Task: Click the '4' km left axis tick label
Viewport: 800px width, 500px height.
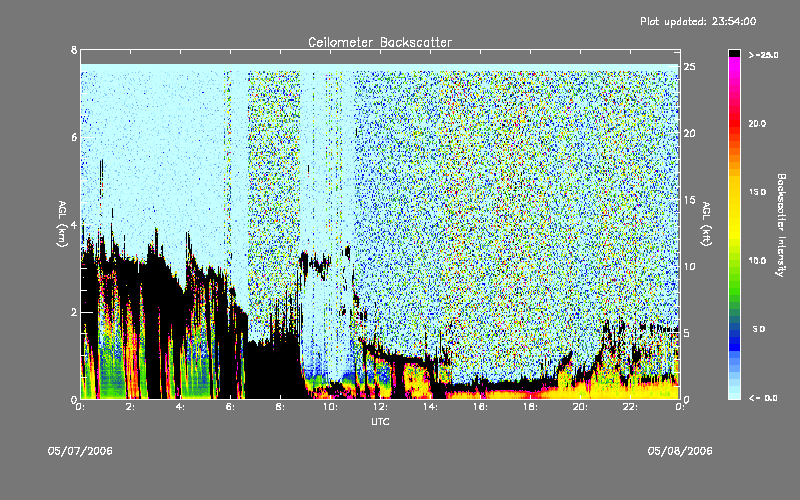Action: (x=74, y=225)
